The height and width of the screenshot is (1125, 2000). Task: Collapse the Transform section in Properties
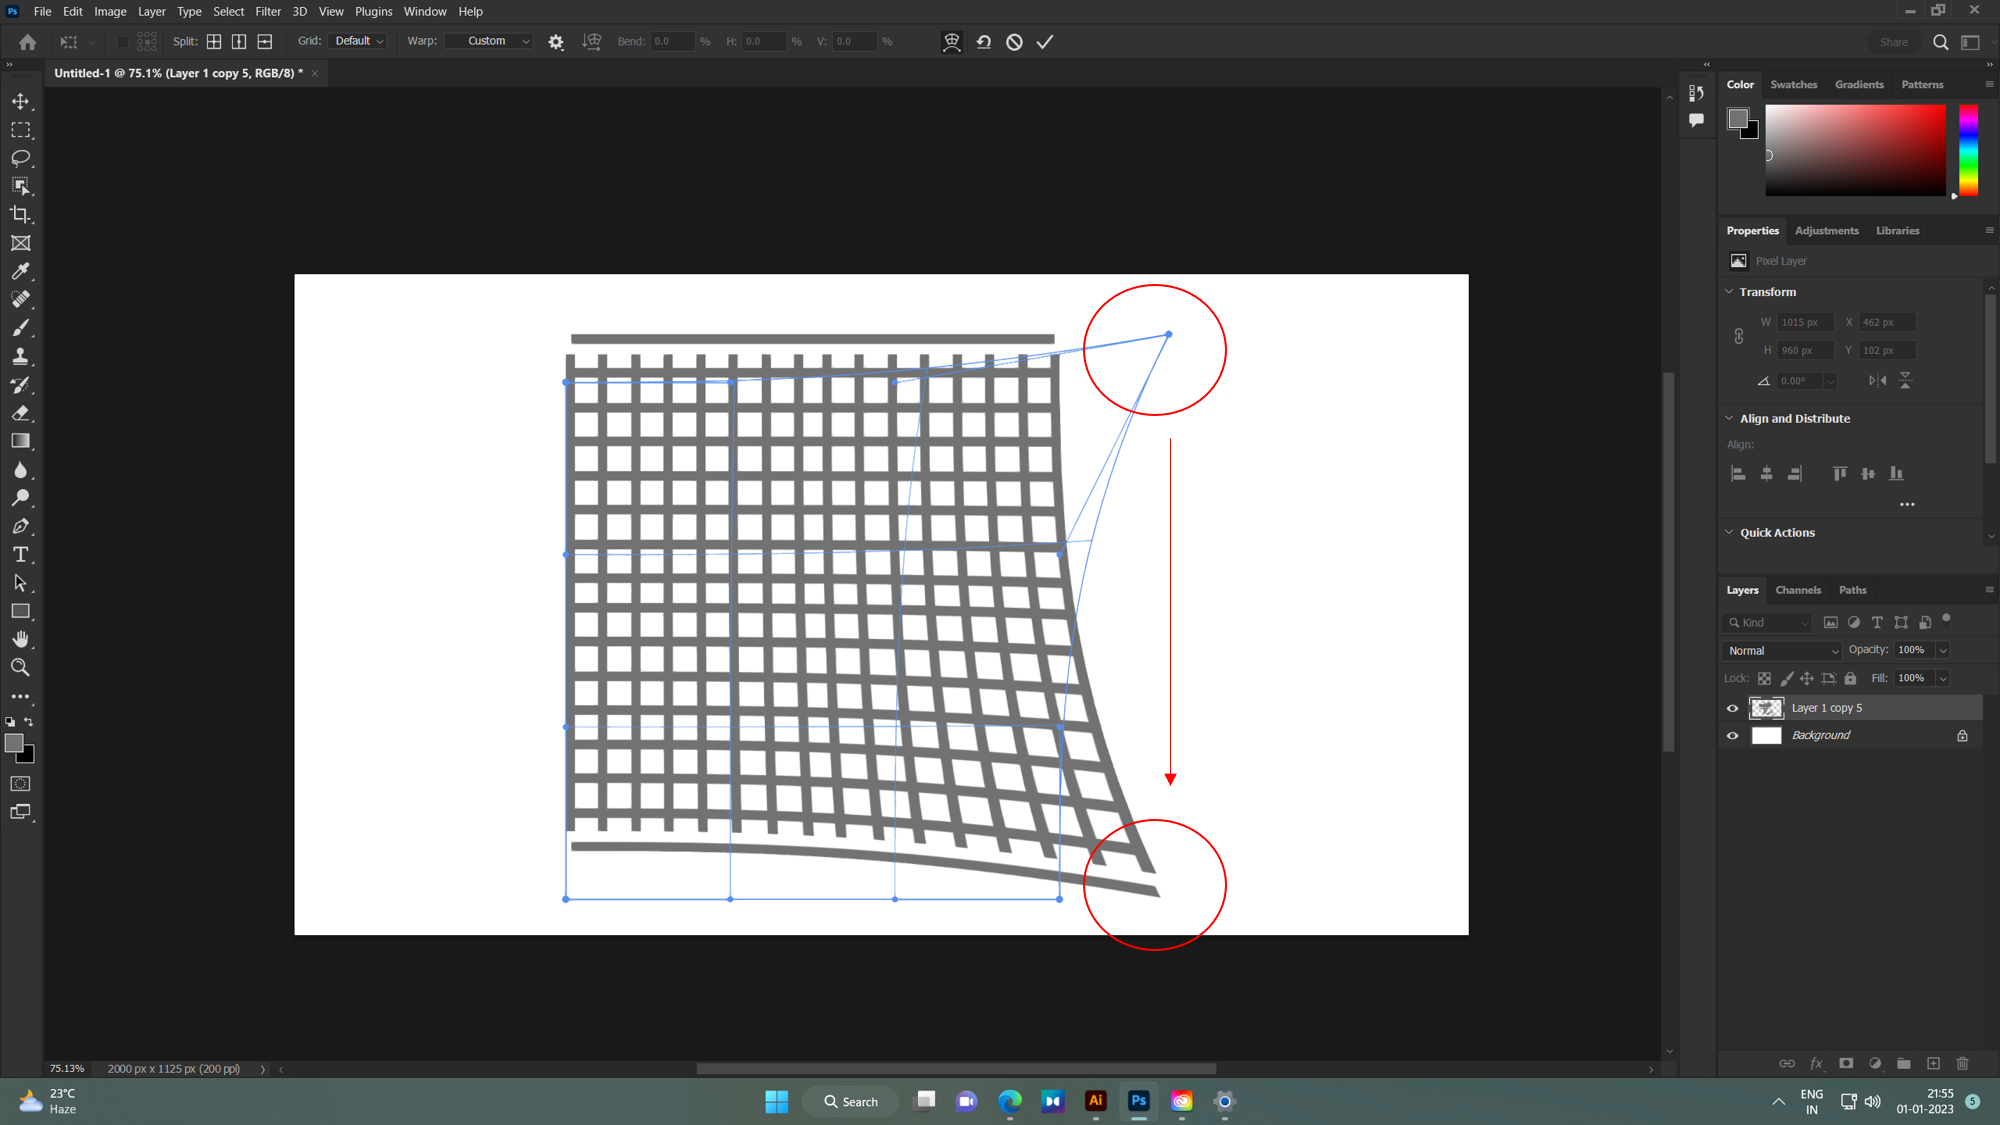tap(1729, 291)
